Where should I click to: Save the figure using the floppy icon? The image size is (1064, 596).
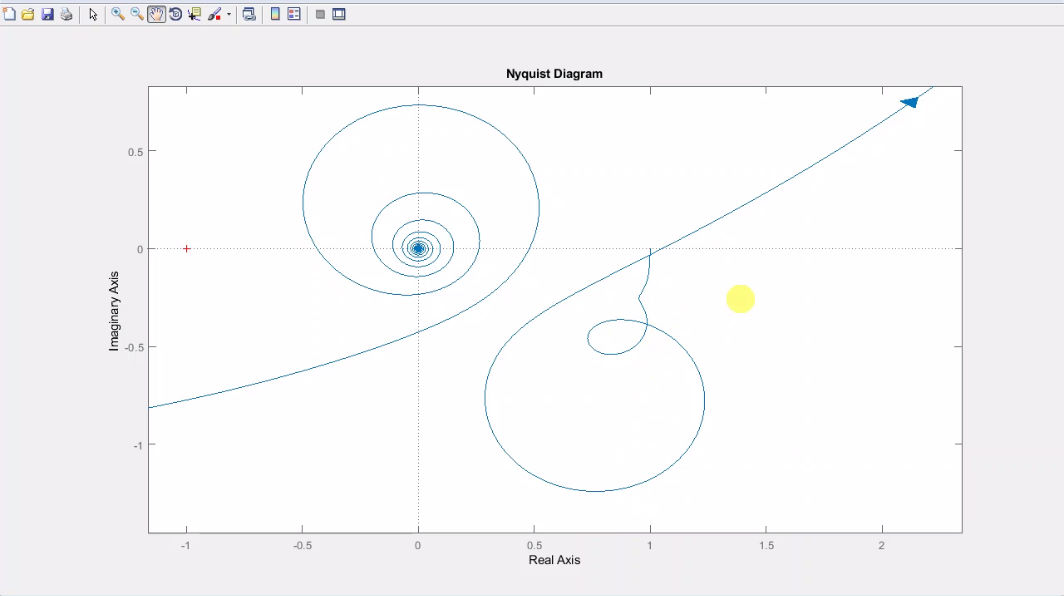tap(47, 15)
